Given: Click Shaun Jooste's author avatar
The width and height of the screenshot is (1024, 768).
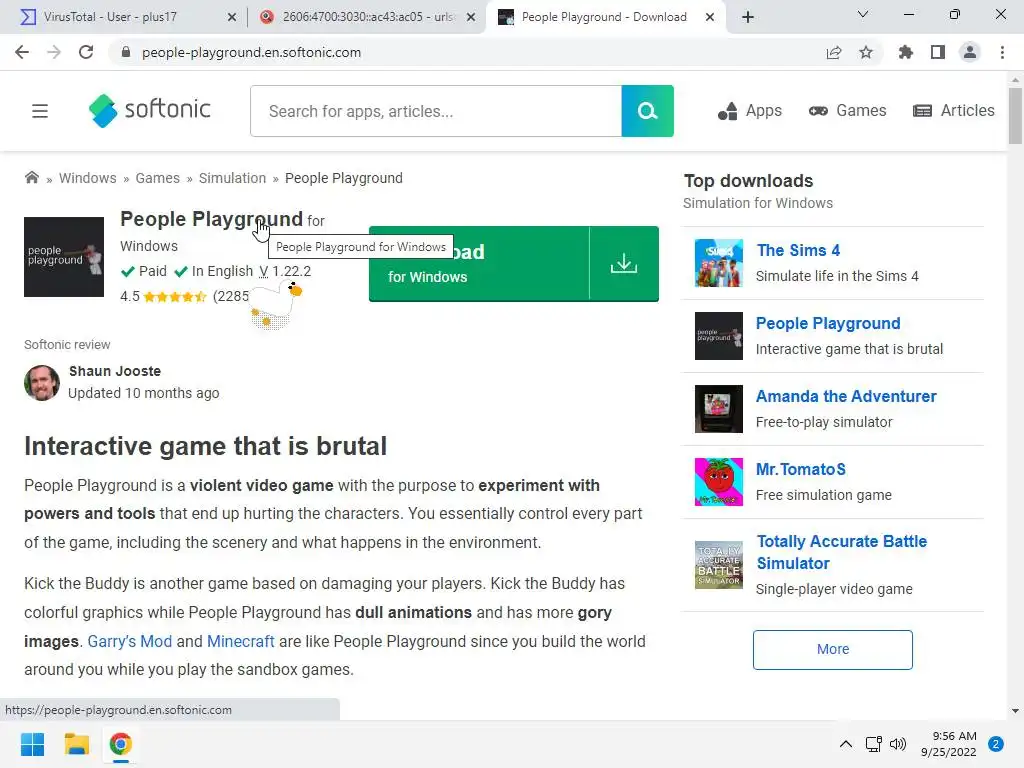Looking at the screenshot, I should click(x=42, y=383).
